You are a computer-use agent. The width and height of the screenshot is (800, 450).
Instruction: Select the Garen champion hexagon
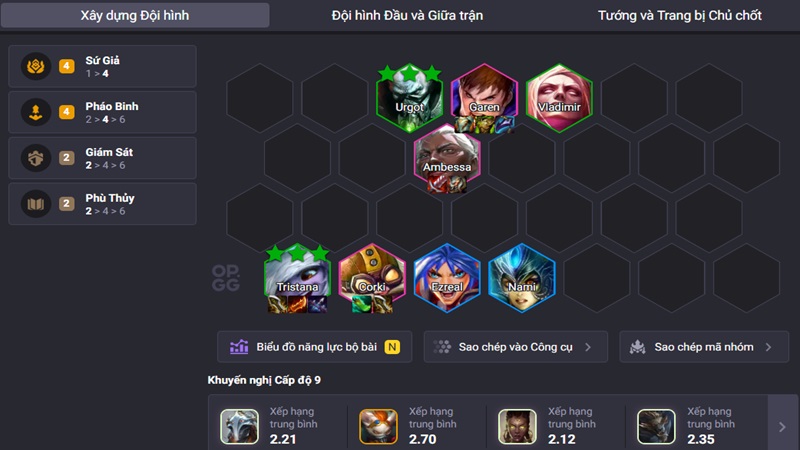pos(484,98)
